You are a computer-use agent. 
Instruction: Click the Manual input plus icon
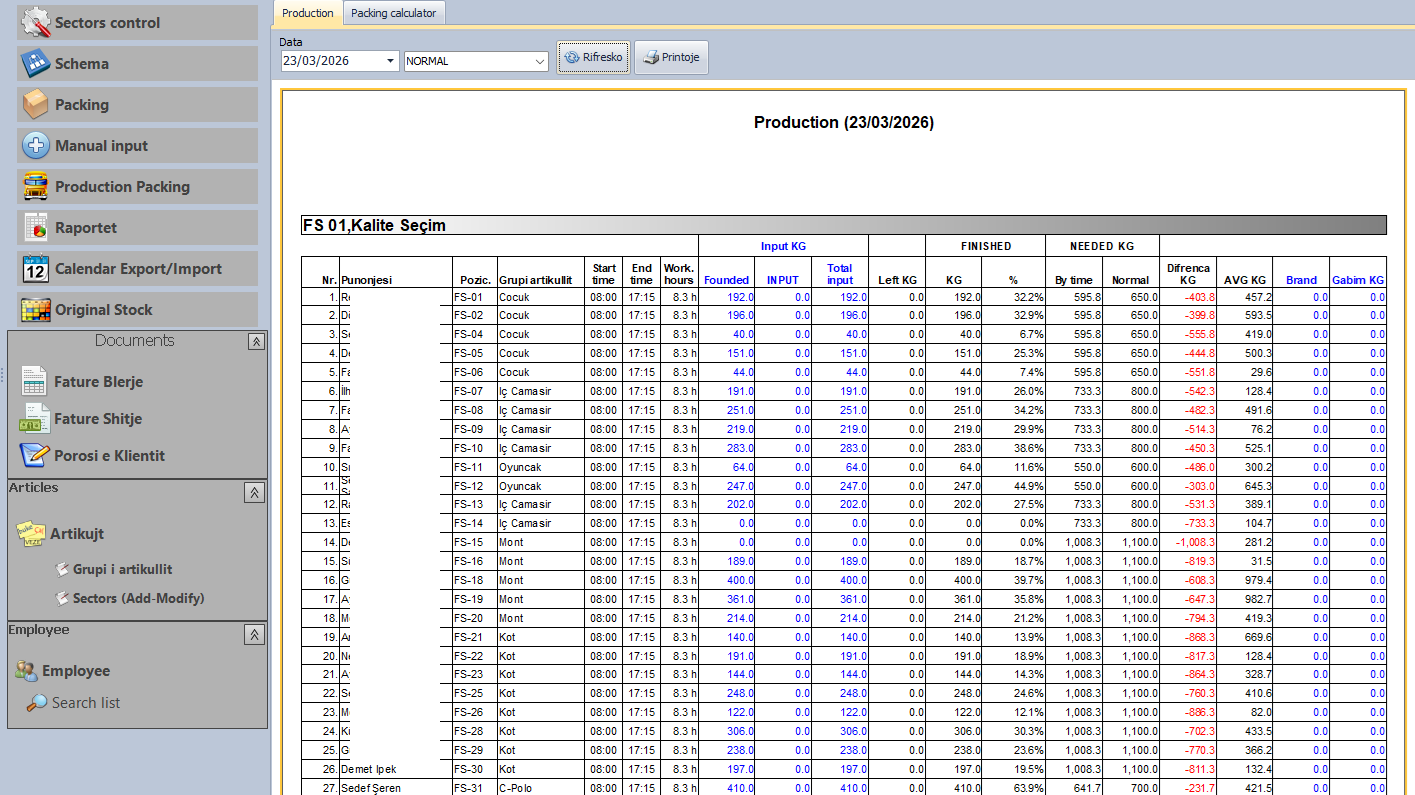point(36,145)
